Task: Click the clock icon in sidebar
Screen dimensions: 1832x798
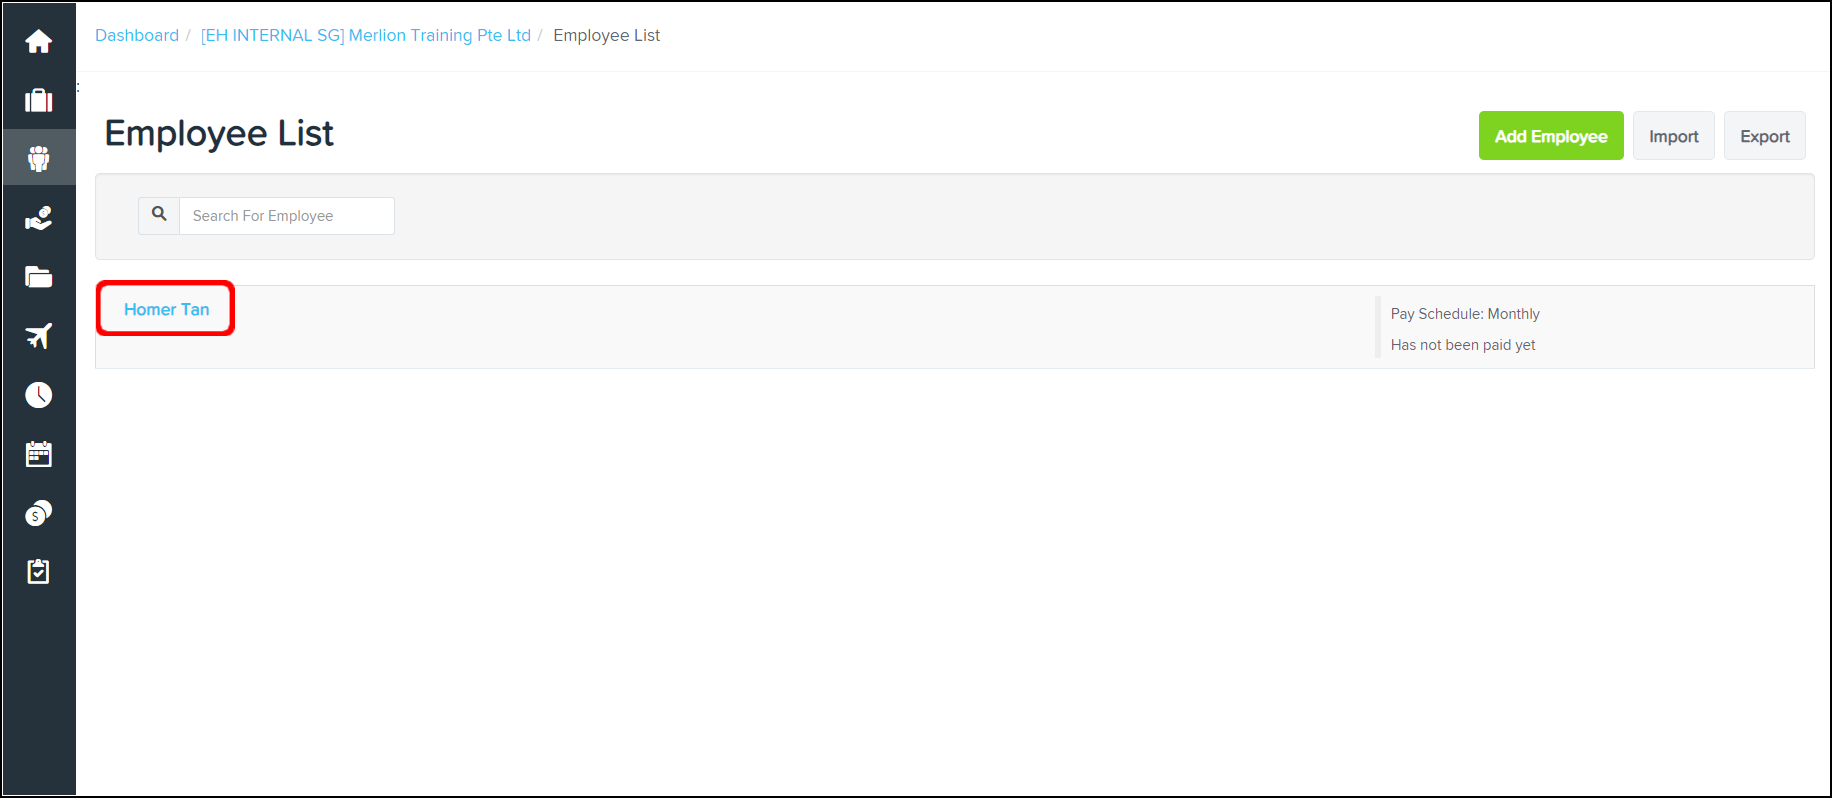Action: tap(39, 395)
